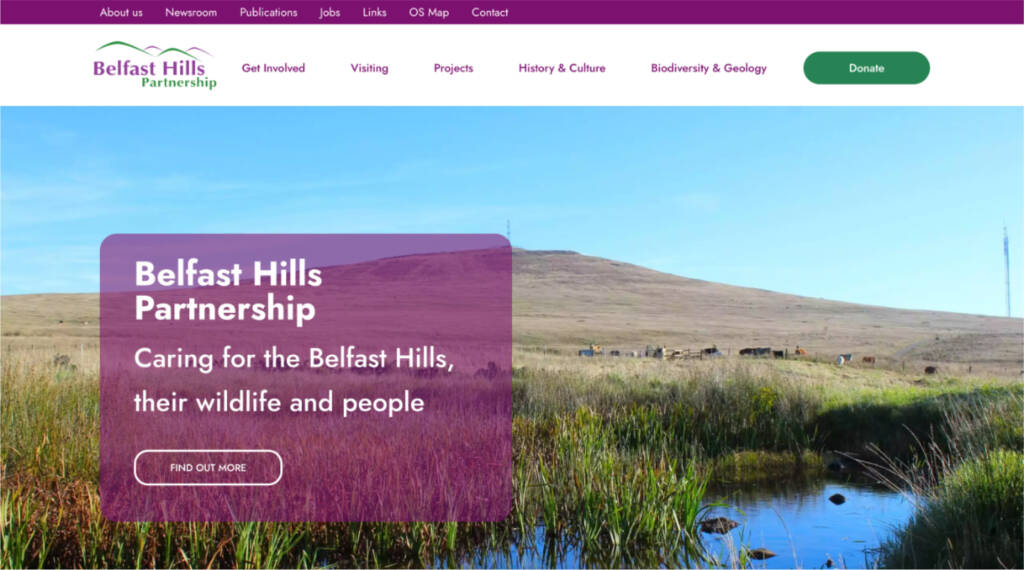Click the Belfast Hills Partnership hero heading
The image size is (1024, 570).
pyautogui.click(x=228, y=291)
